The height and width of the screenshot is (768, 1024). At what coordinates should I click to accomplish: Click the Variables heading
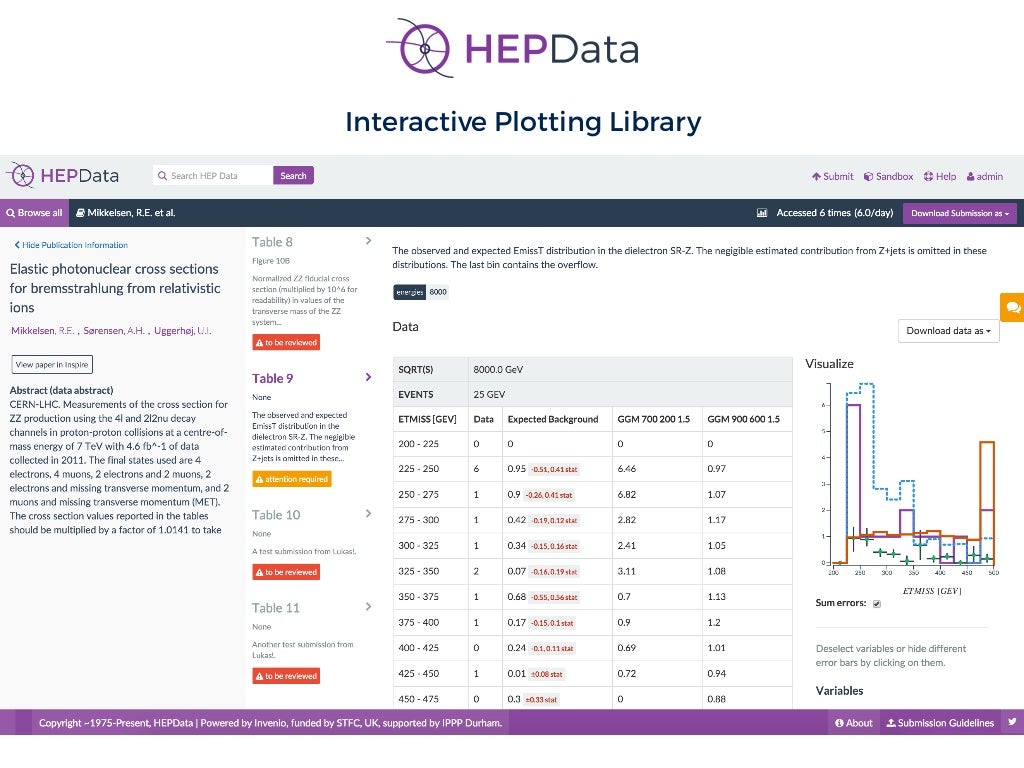click(x=839, y=691)
